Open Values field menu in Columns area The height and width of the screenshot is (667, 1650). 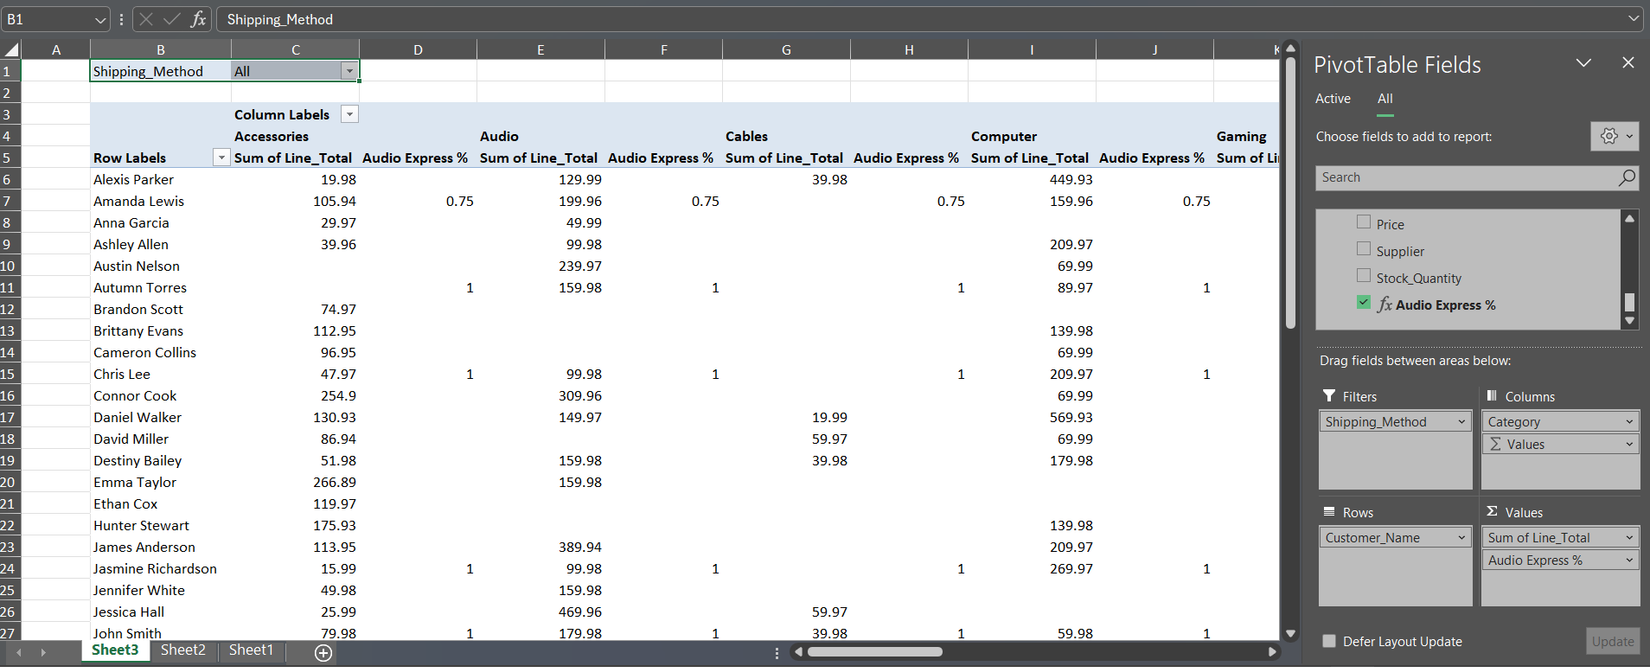1629,444
